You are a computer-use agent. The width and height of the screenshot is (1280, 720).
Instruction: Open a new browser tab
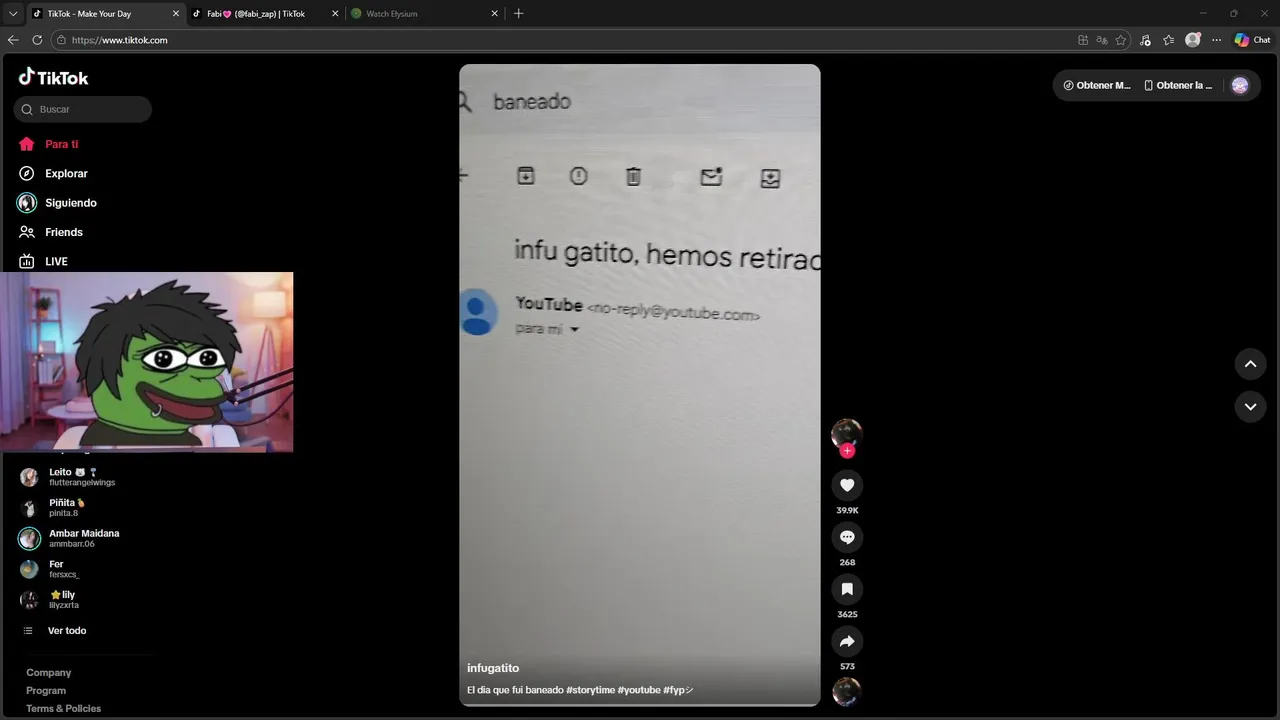click(518, 14)
